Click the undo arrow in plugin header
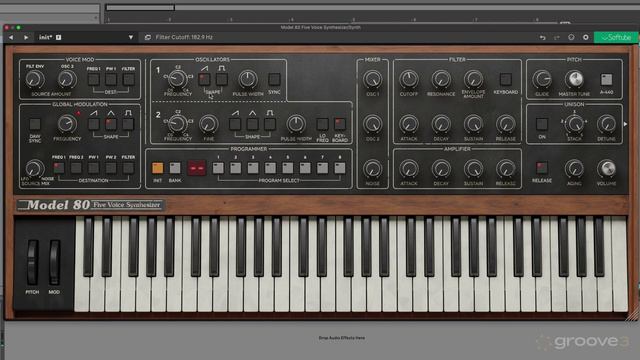This screenshot has width=640, height=360. (x=542, y=38)
